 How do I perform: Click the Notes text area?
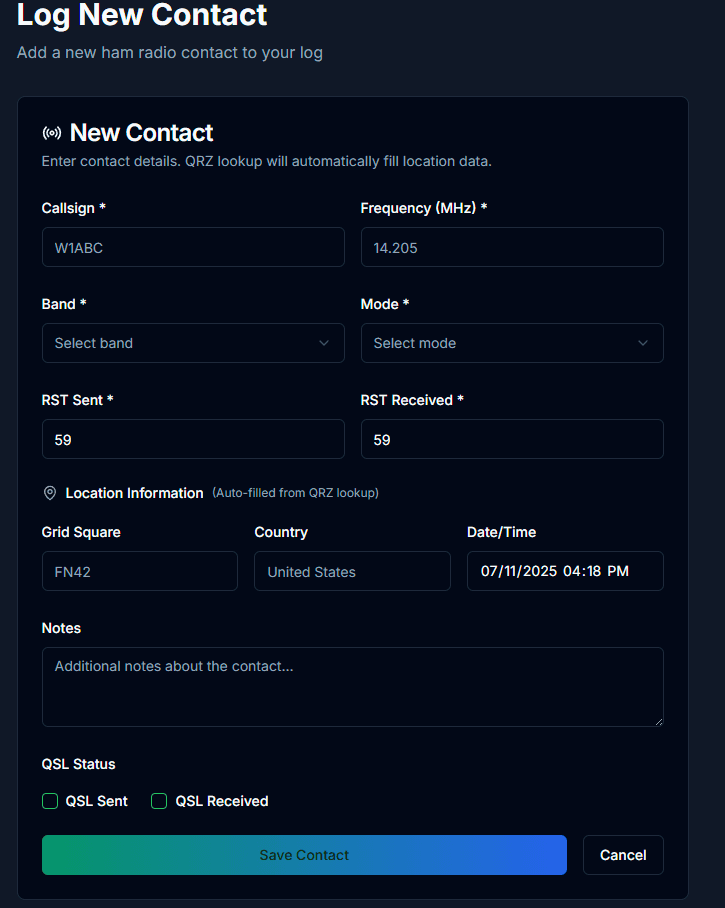[353, 687]
